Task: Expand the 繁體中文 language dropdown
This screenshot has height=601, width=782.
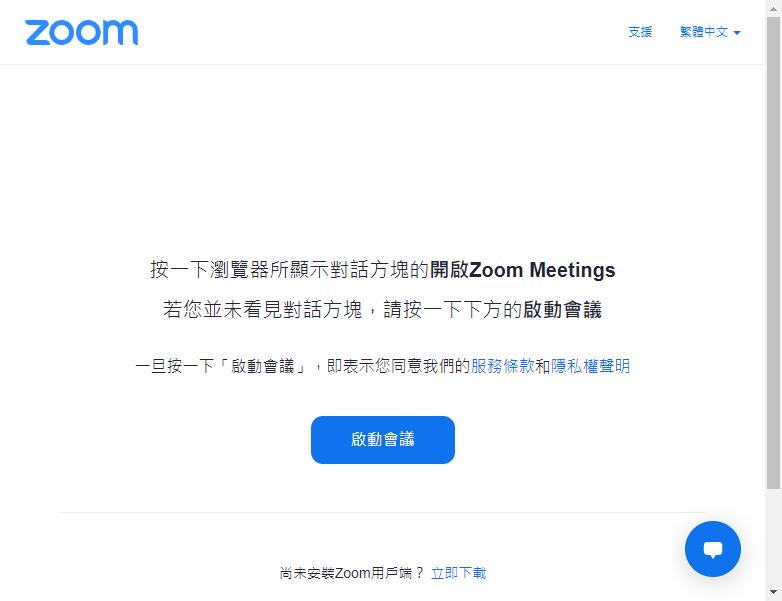Action: pyautogui.click(x=710, y=32)
